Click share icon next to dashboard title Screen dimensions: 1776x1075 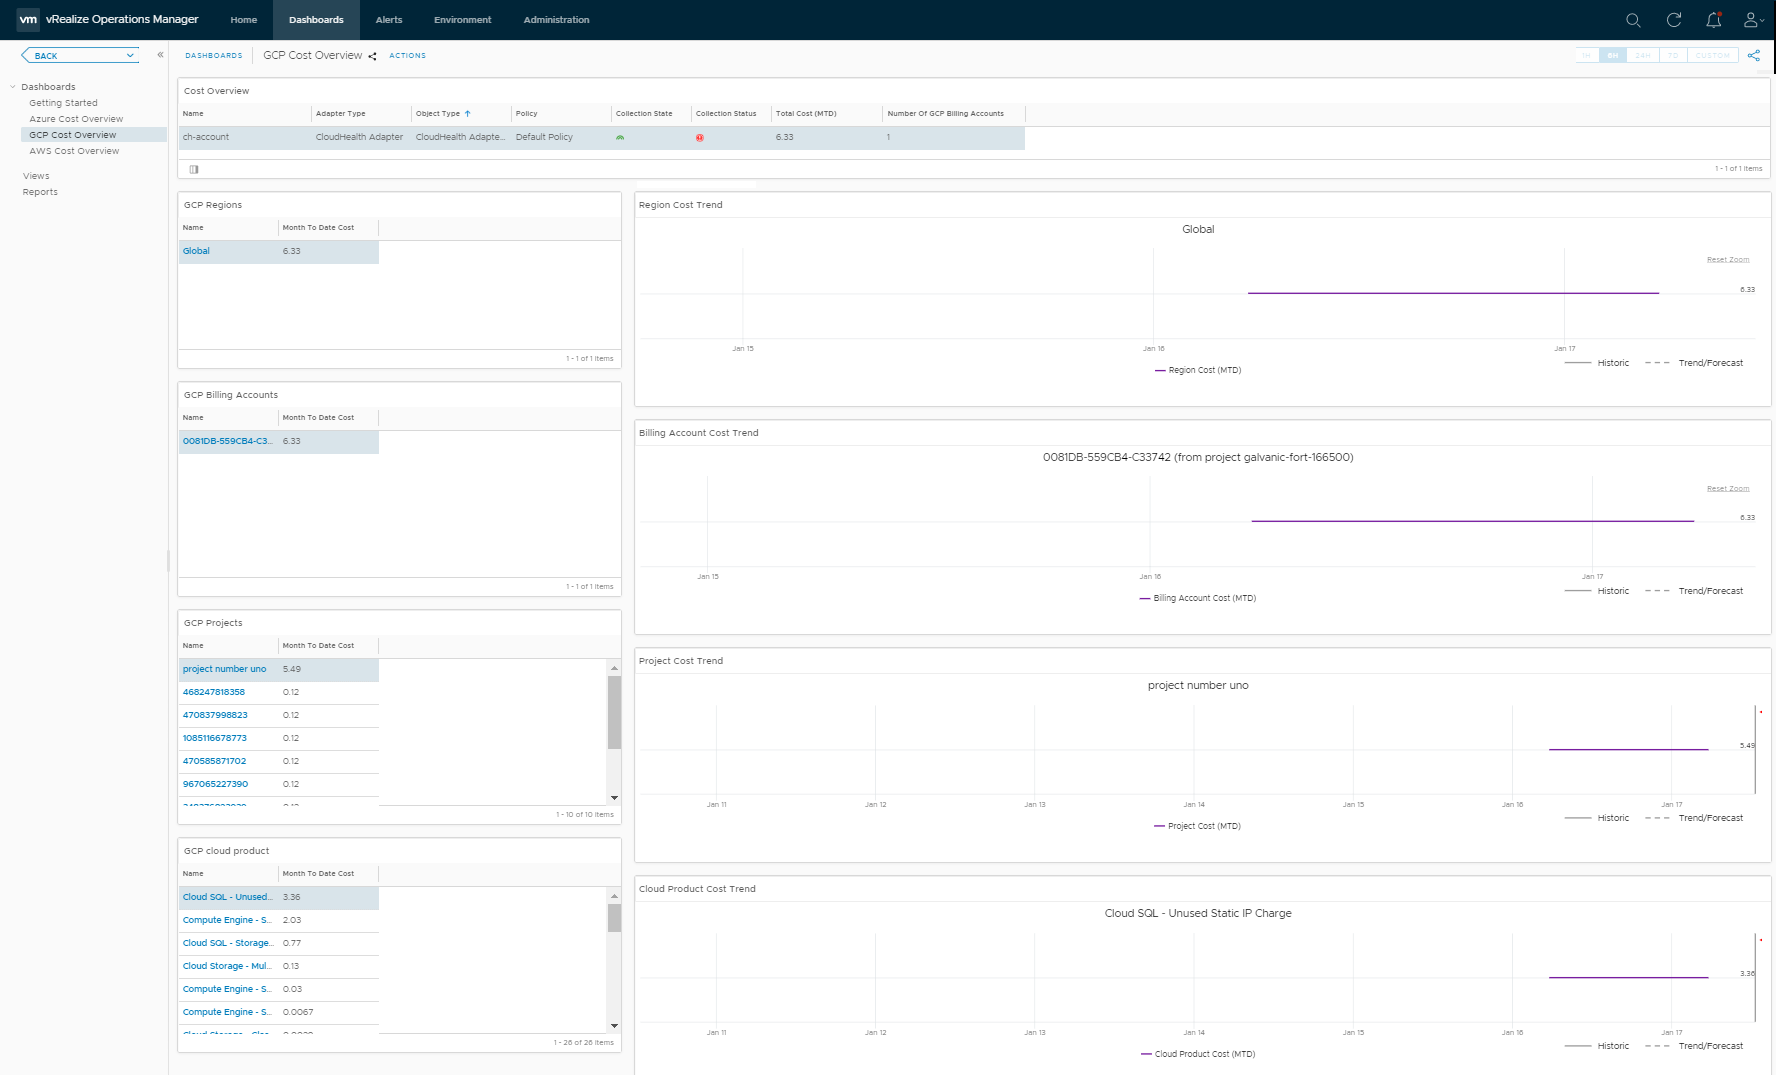tap(372, 56)
